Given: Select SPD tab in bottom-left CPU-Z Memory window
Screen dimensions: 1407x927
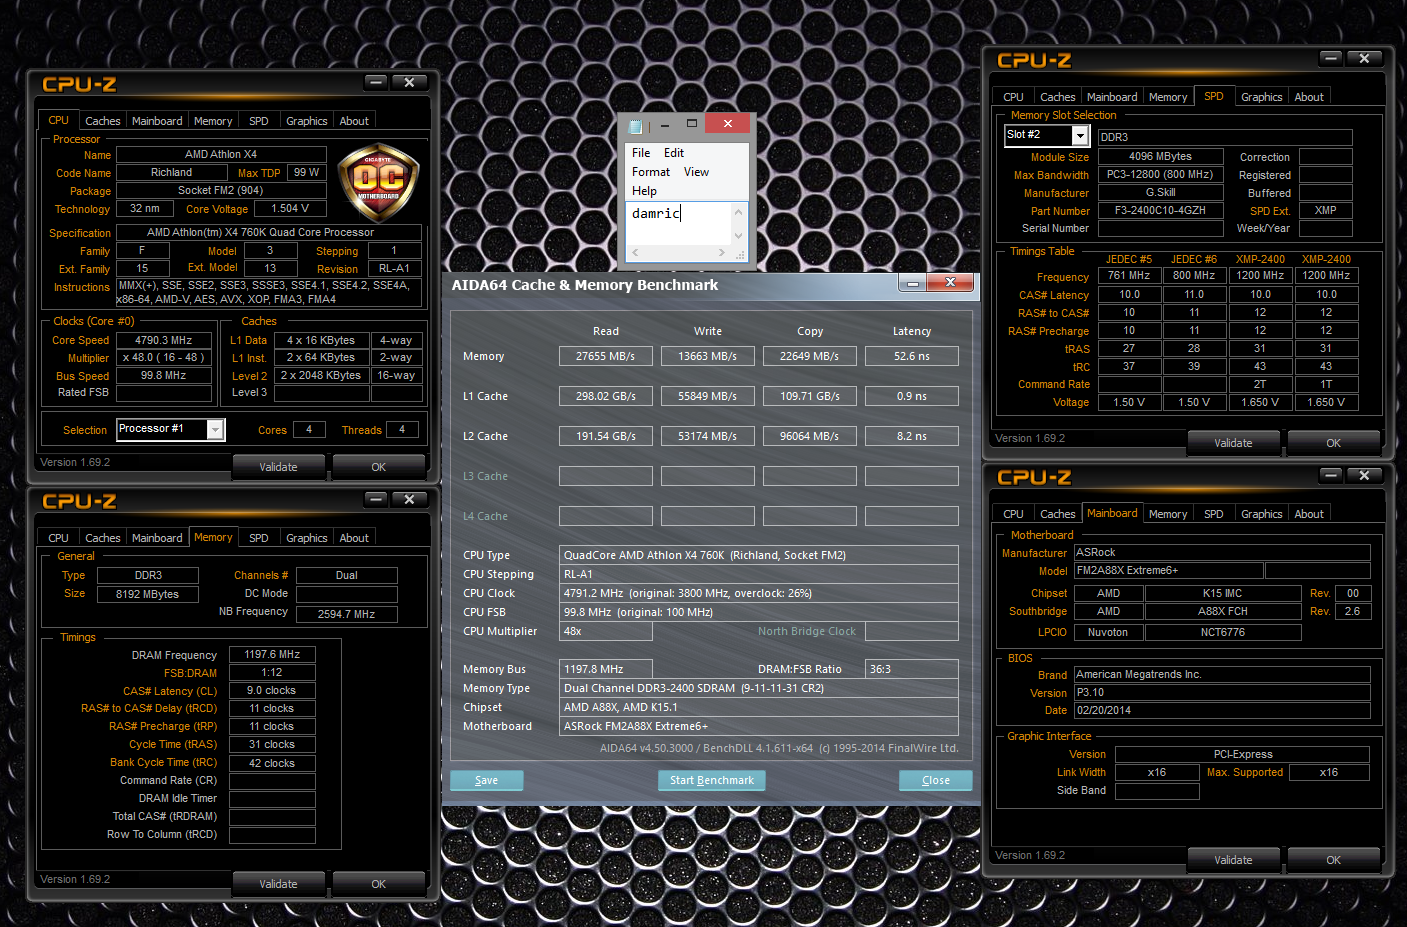Looking at the screenshot, I should click(x=258, y=538).
